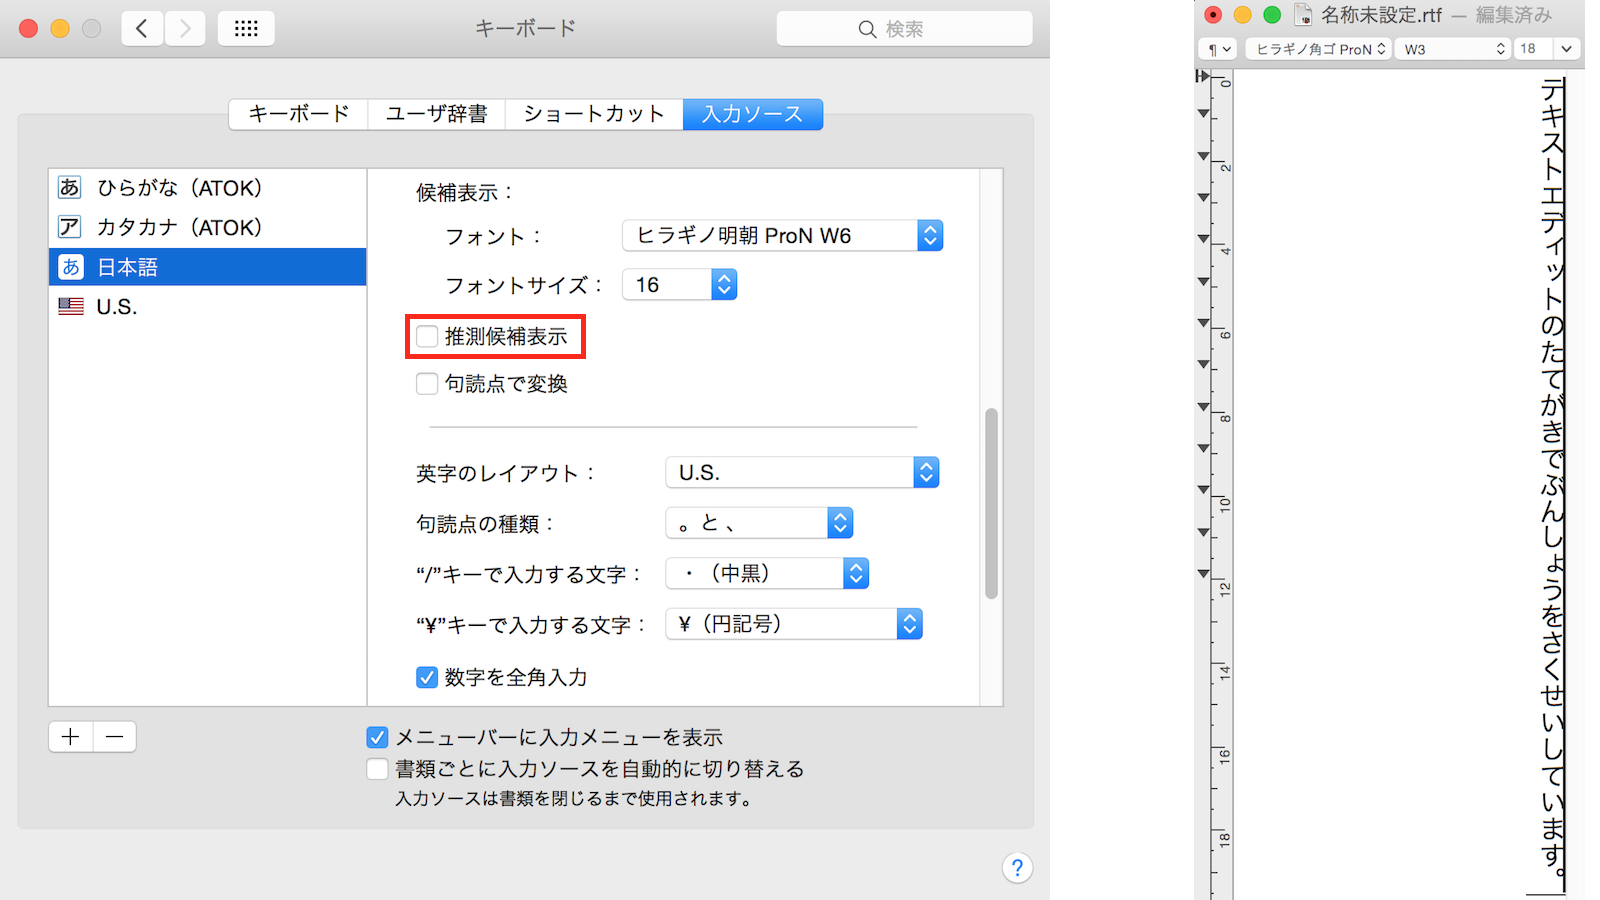The image size is (1600, 900).
Task: Select the 日本語 input source
Action: pyautogui.click(x=208, y=267)
